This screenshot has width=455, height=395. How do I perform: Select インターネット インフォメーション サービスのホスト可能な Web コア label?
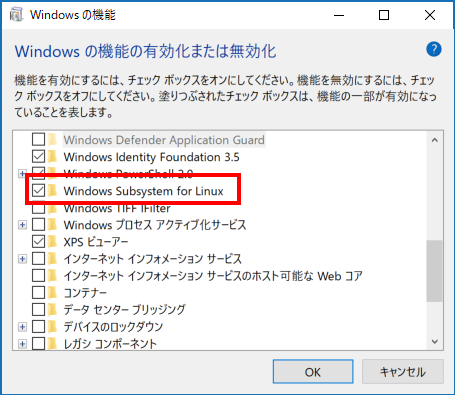coord(213,276)
